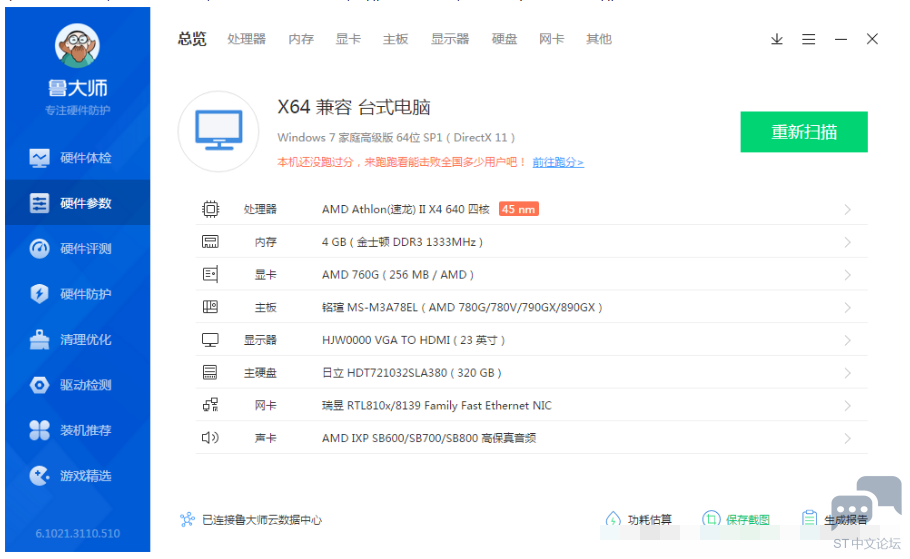Follow the 前往跑分> link
910x559 pixels.
[558, 162]
